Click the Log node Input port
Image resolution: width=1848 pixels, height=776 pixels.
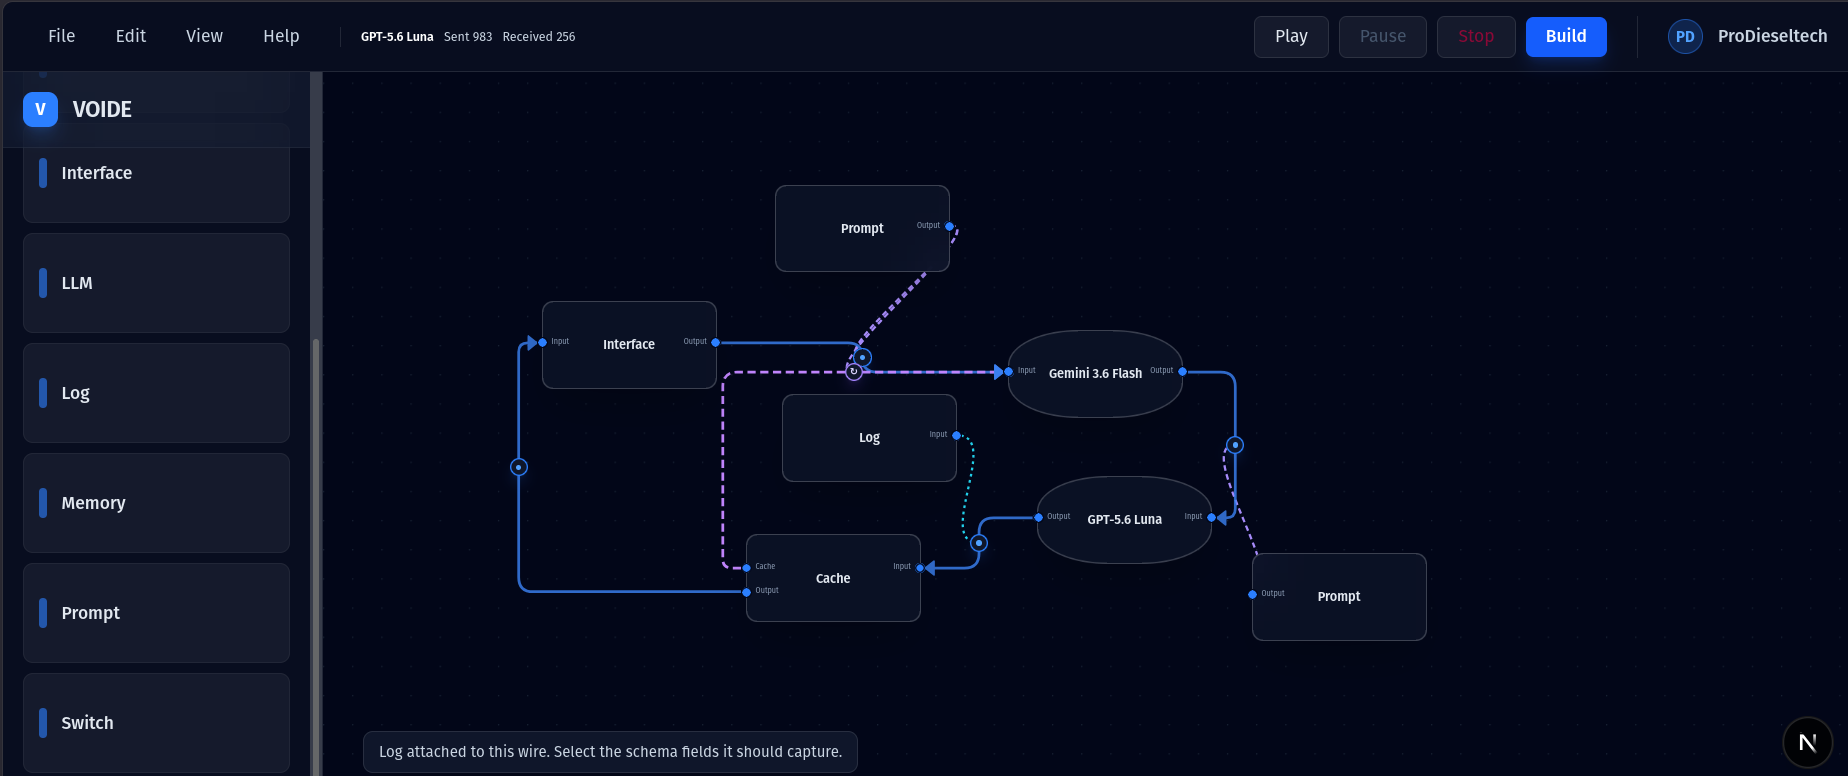(956, 435)
